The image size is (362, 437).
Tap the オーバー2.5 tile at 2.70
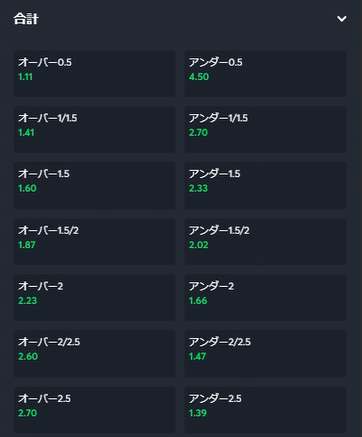94,410
